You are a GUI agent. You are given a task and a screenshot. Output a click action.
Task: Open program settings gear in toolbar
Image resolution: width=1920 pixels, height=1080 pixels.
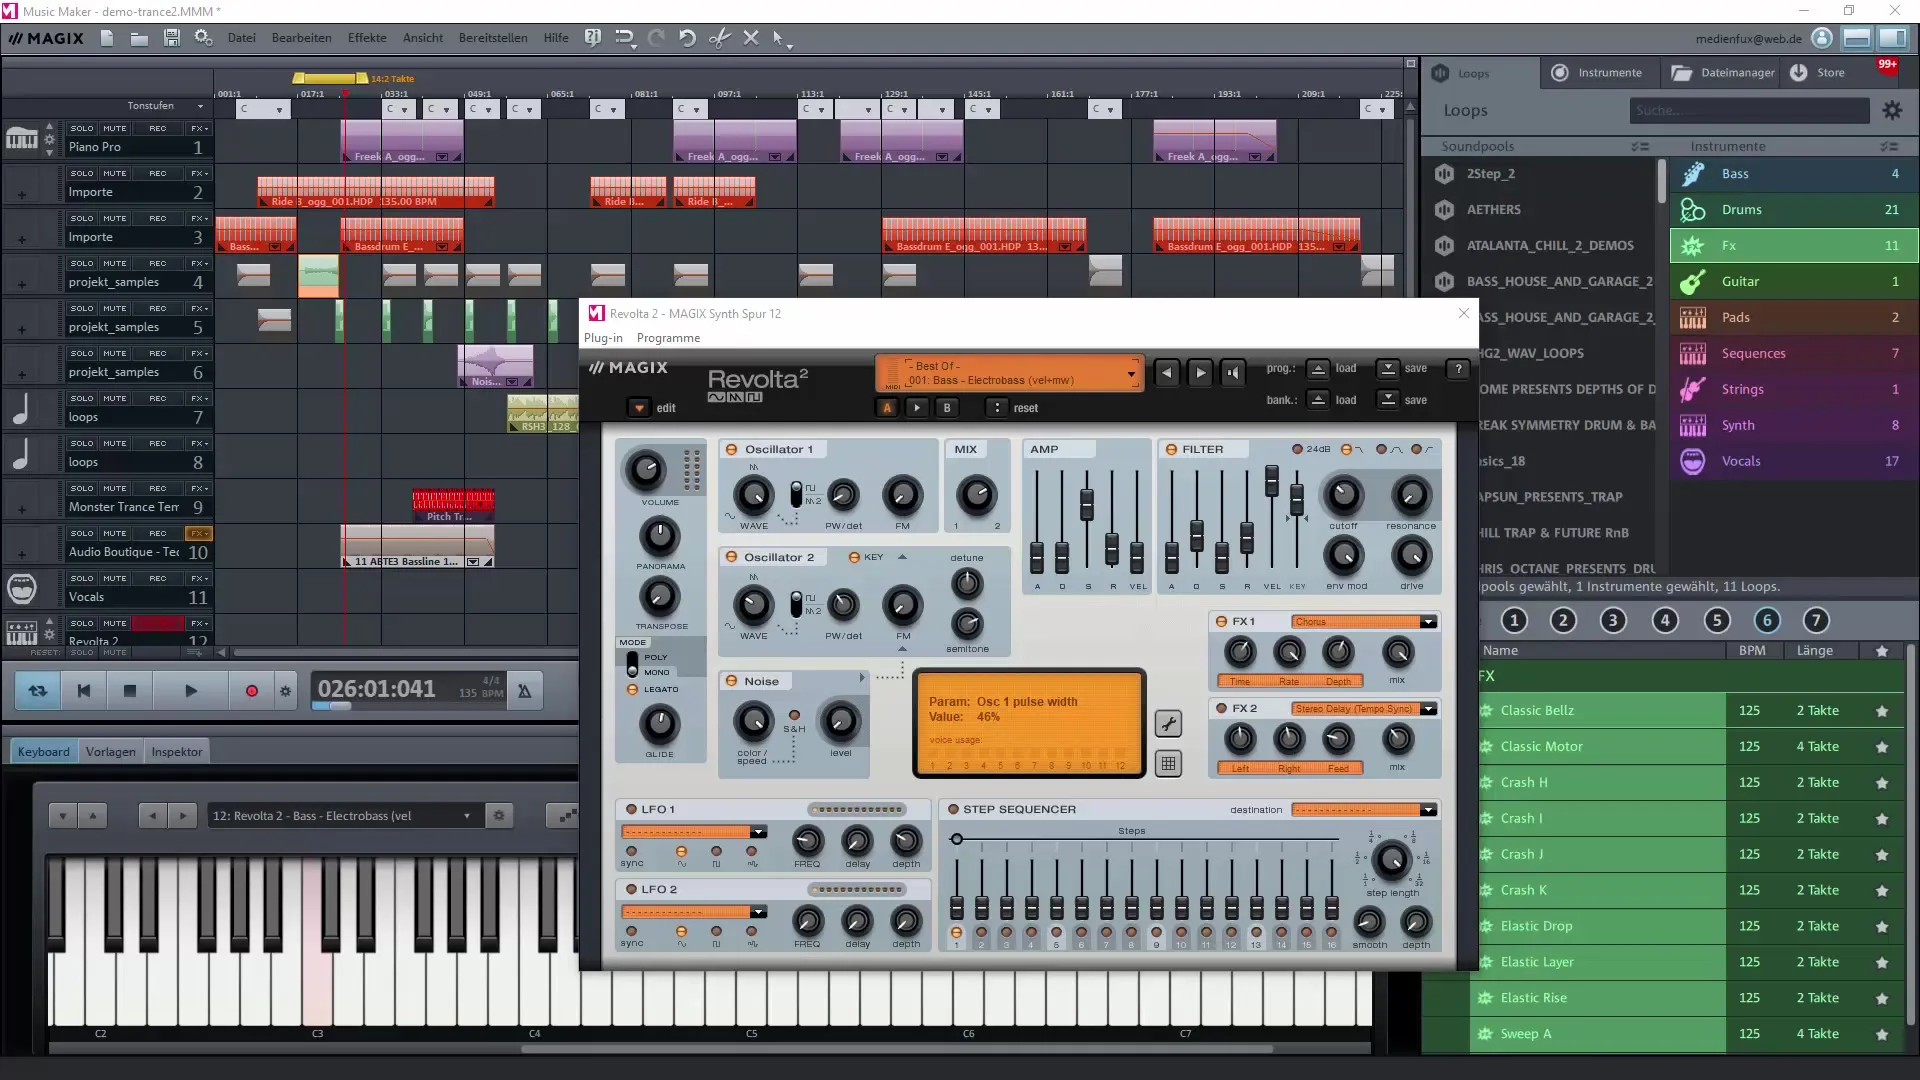[x=203, y=38]
